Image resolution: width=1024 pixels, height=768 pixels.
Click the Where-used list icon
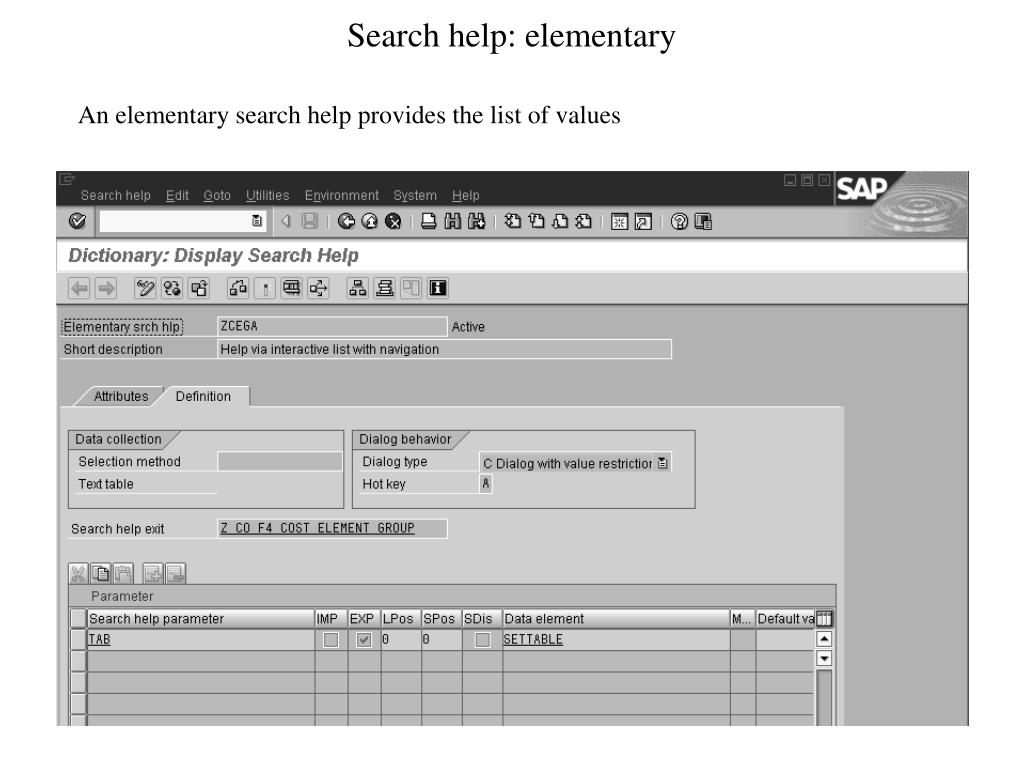tap(291, 288)
